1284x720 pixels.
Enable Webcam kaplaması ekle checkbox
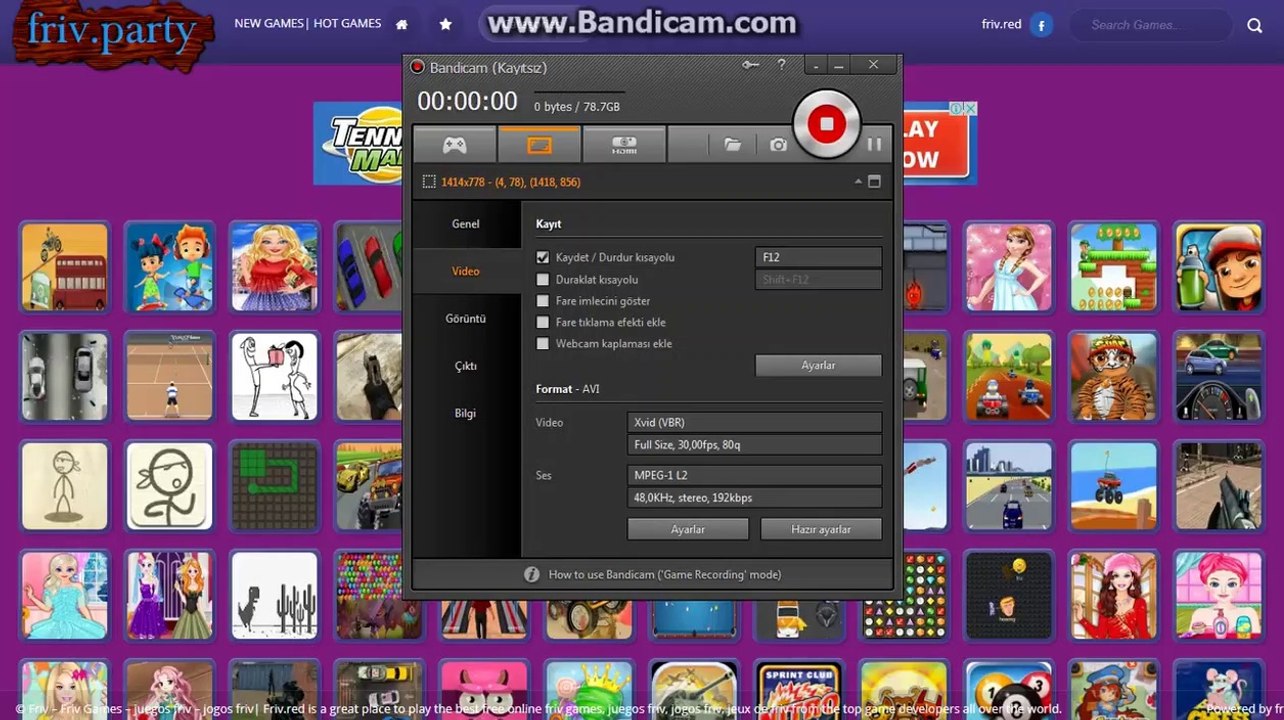click(x=543, y=344)
